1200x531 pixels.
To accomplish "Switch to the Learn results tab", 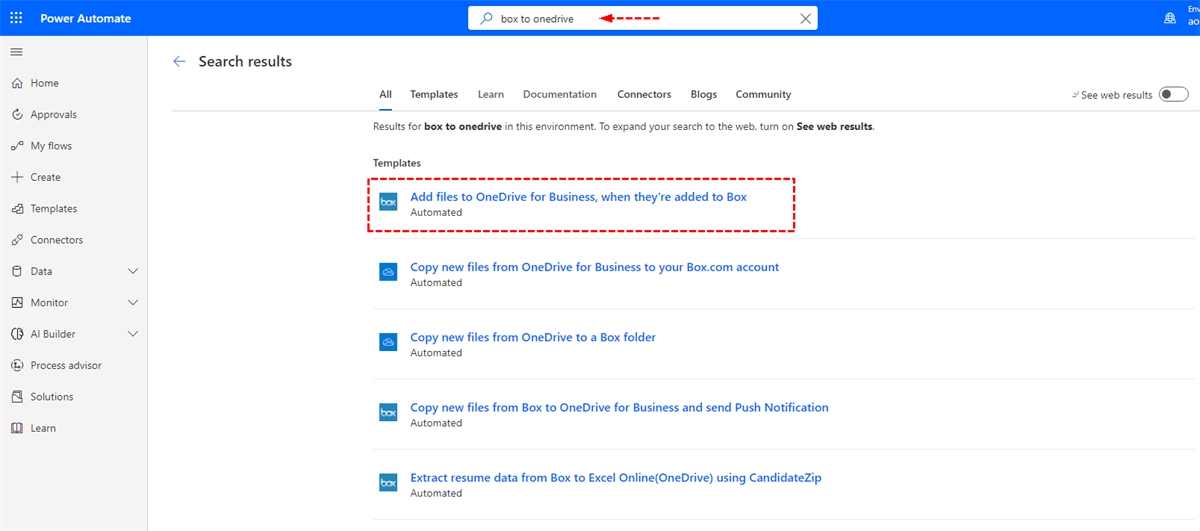I will [x=491, y=94].
